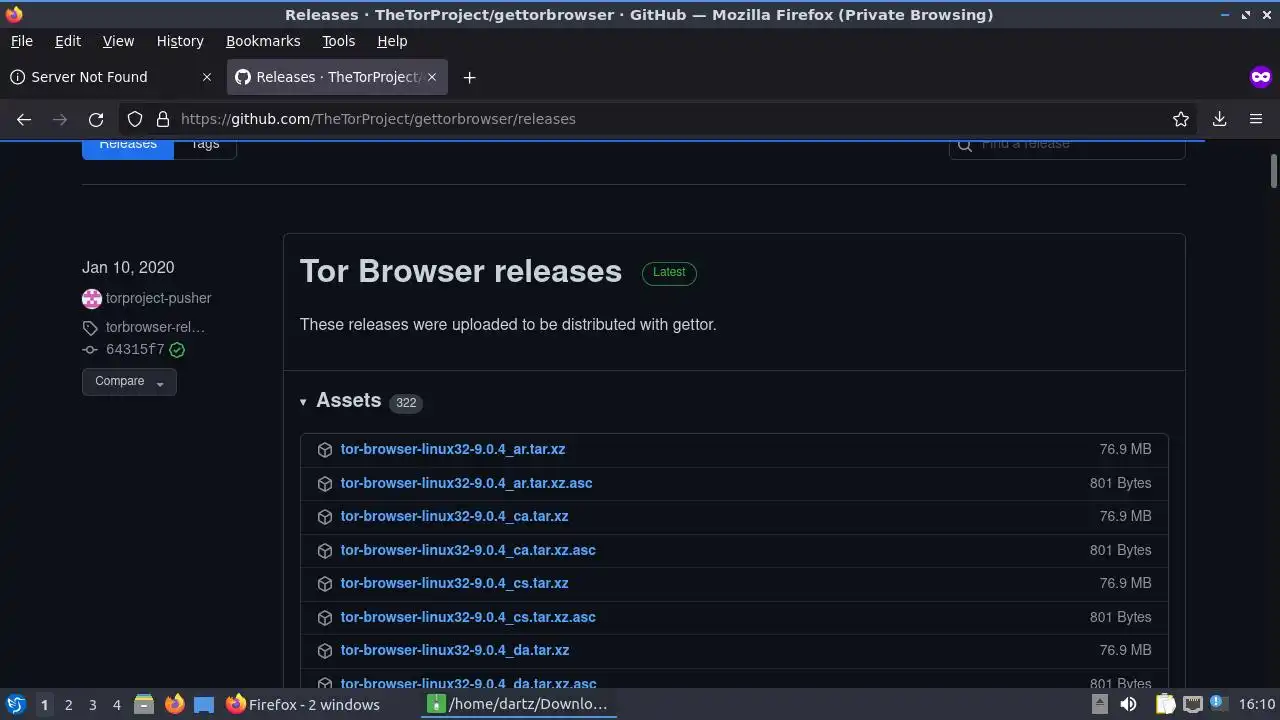Viewport: 1280px width, 720px height.
Task: Open the shield tracking protection icon
Action: click(135, 119)
